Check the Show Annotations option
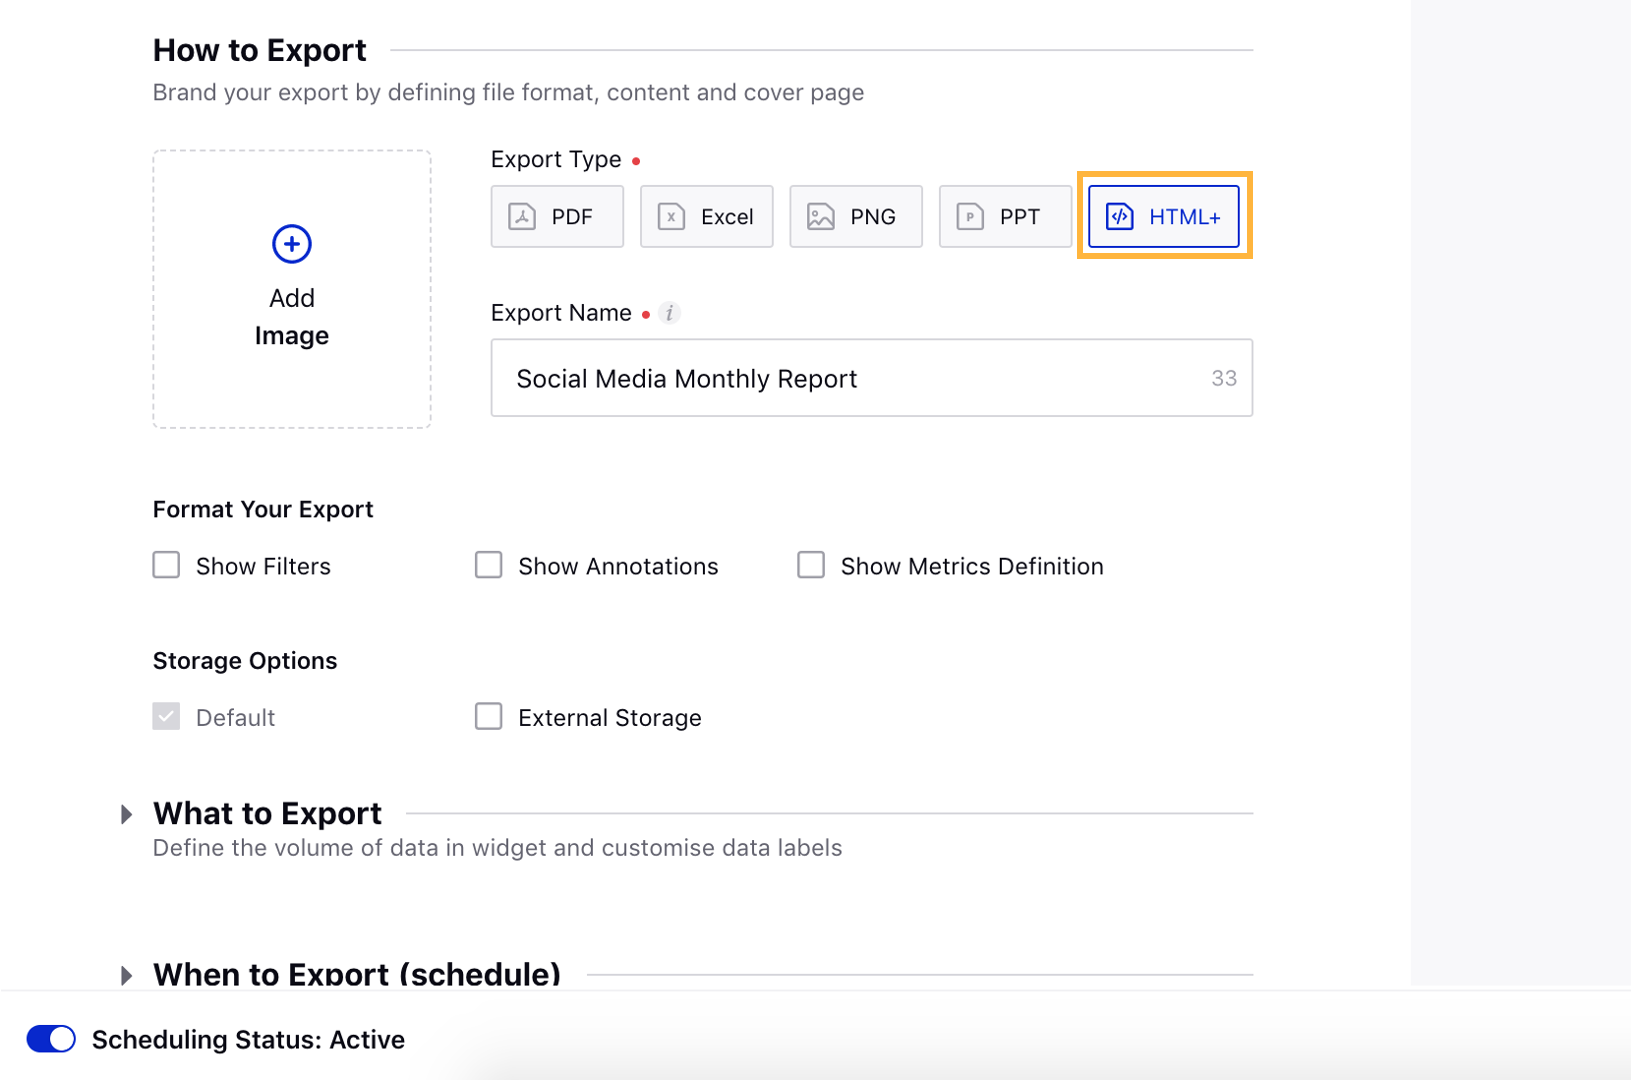The image size is (1632, 1080). click(488, 566)
